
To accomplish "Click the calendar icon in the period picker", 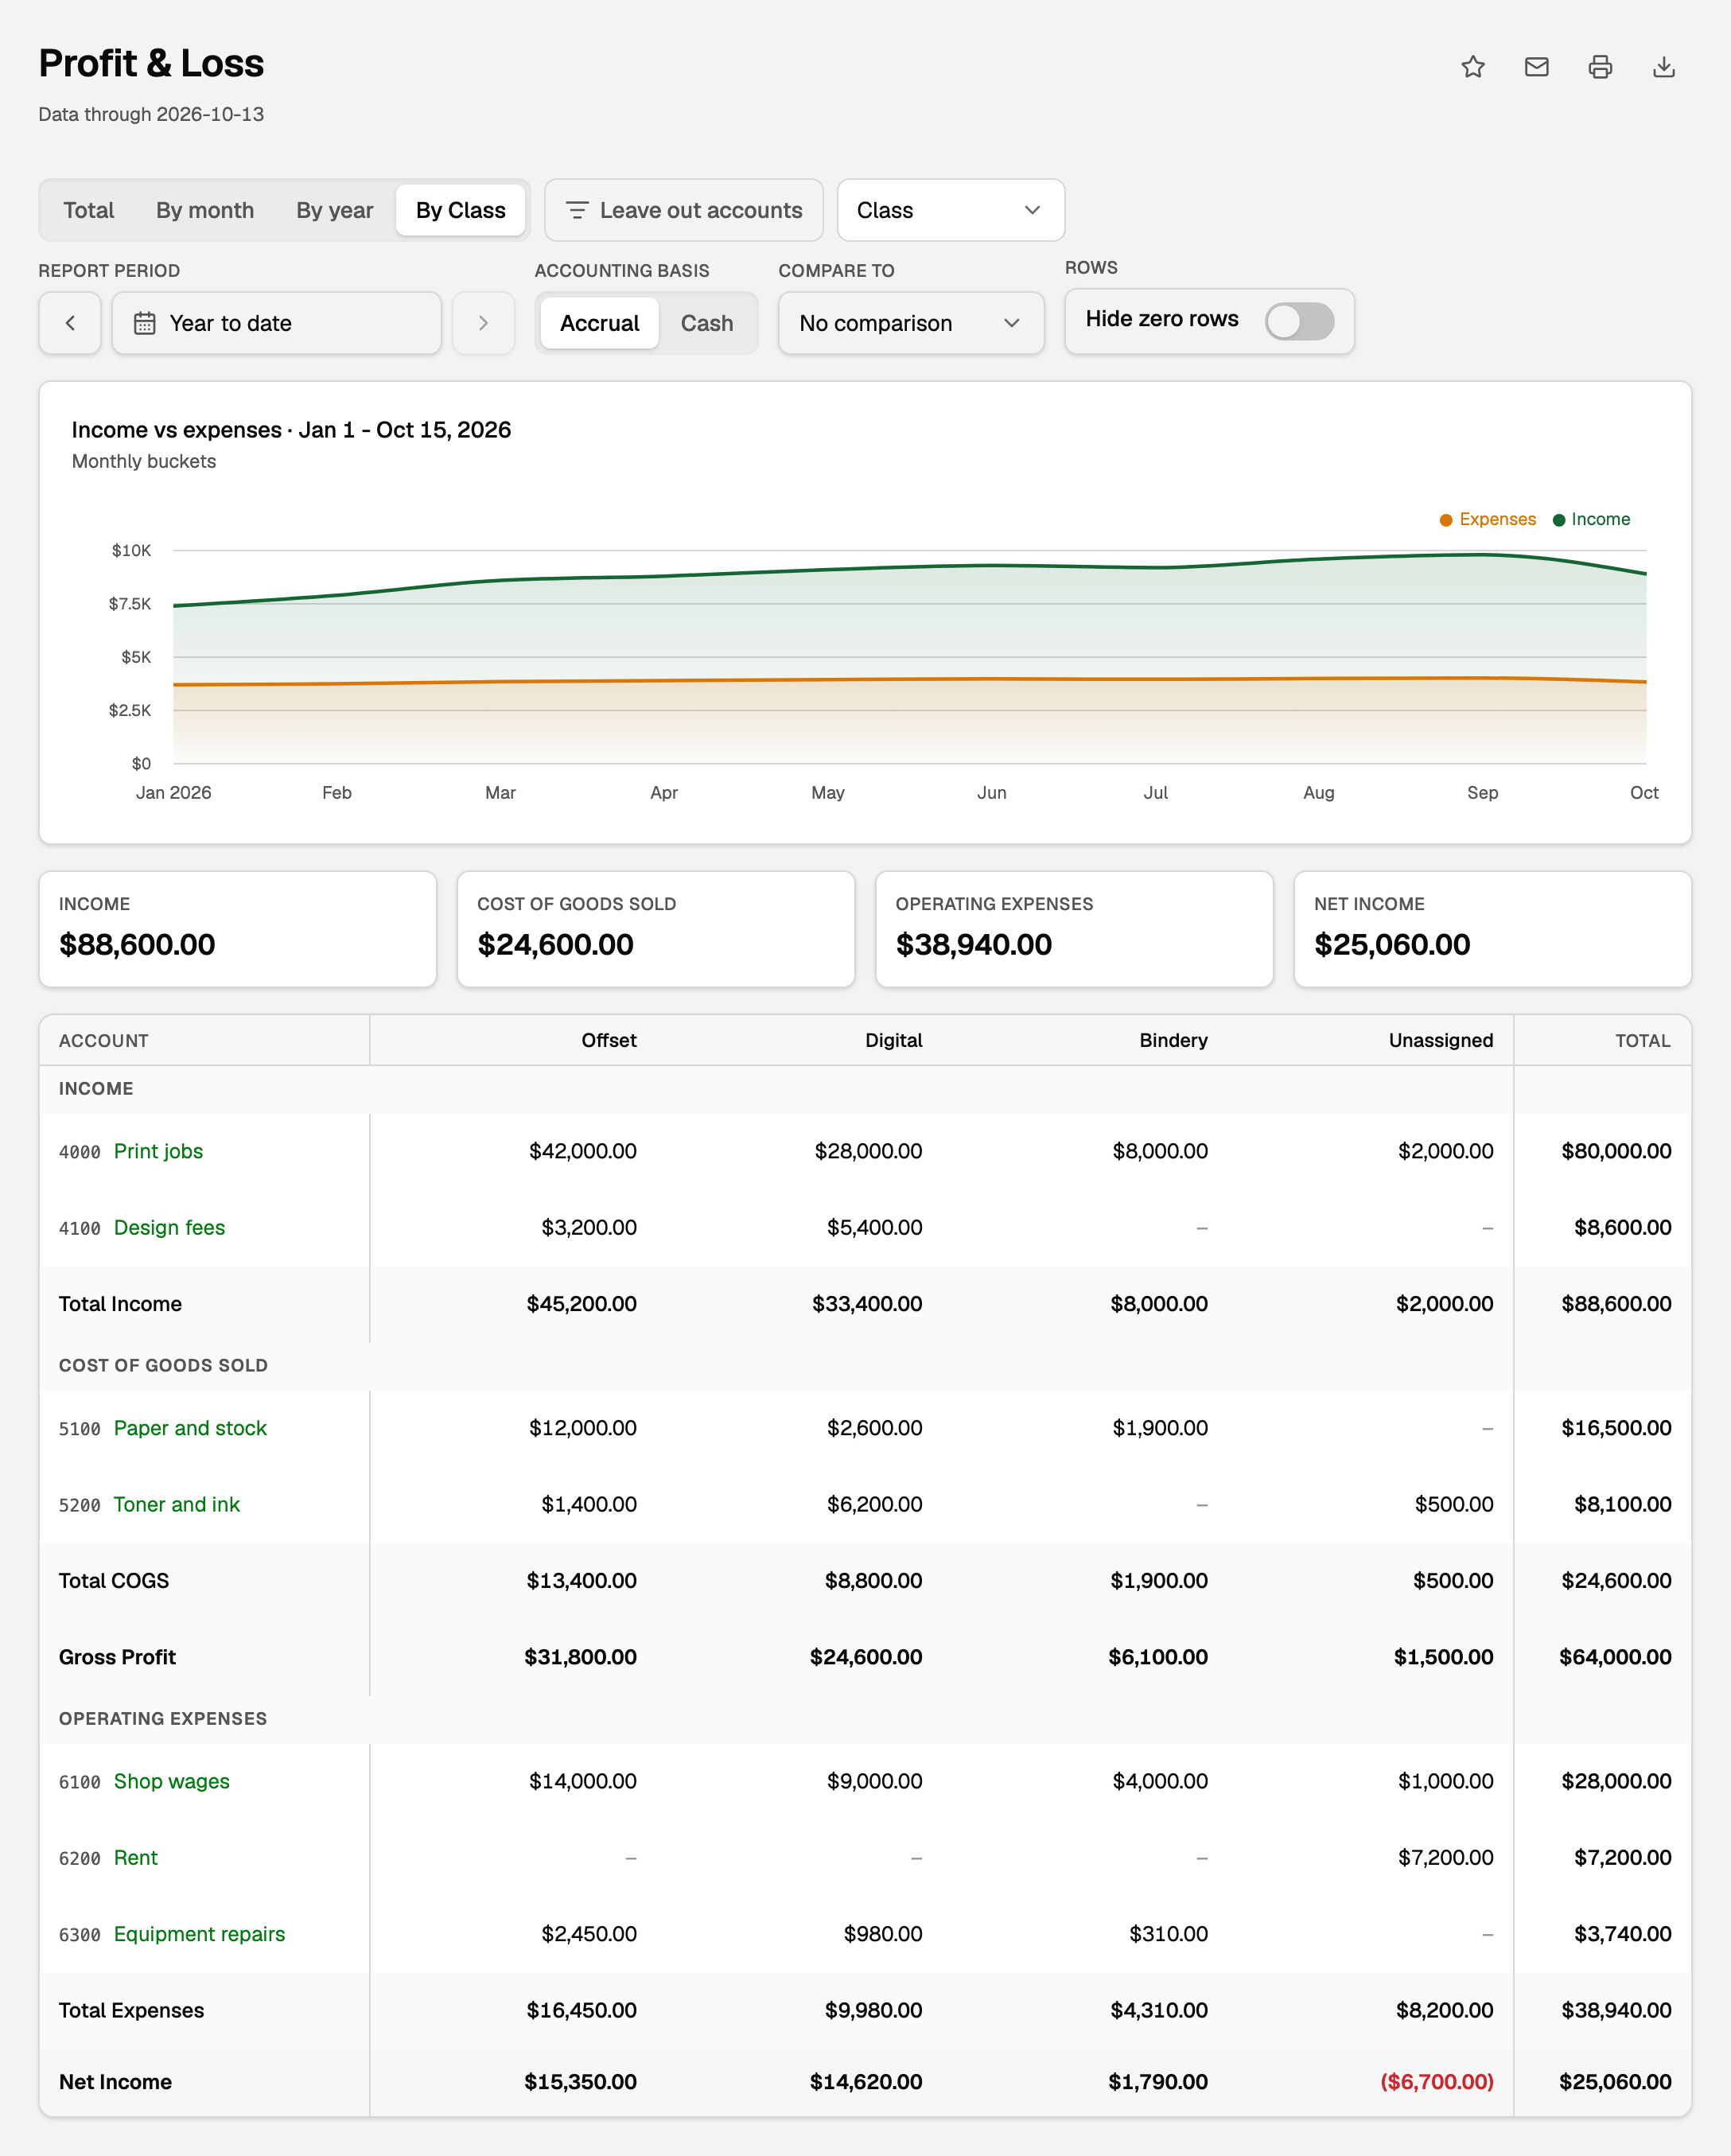I will tap(145, 323).
